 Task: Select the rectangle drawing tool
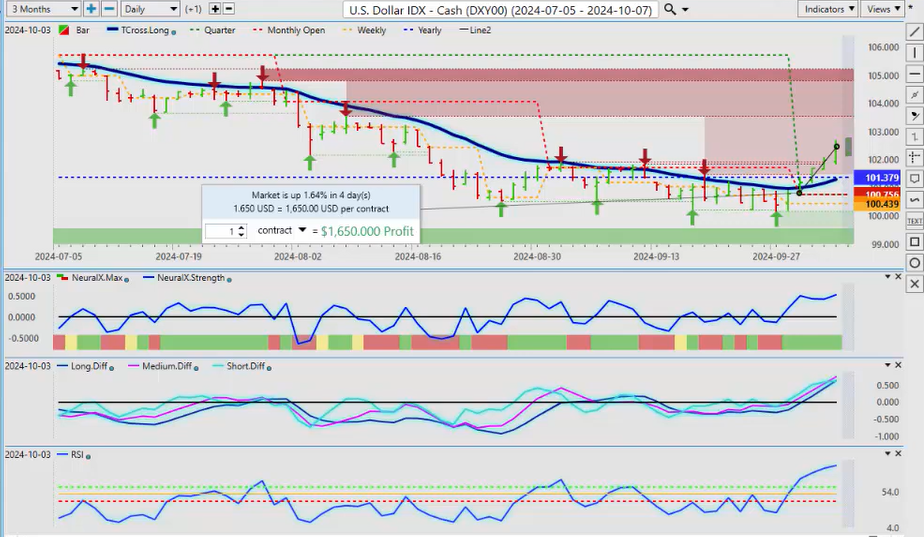pyautogui.click(x=915, y=242)
